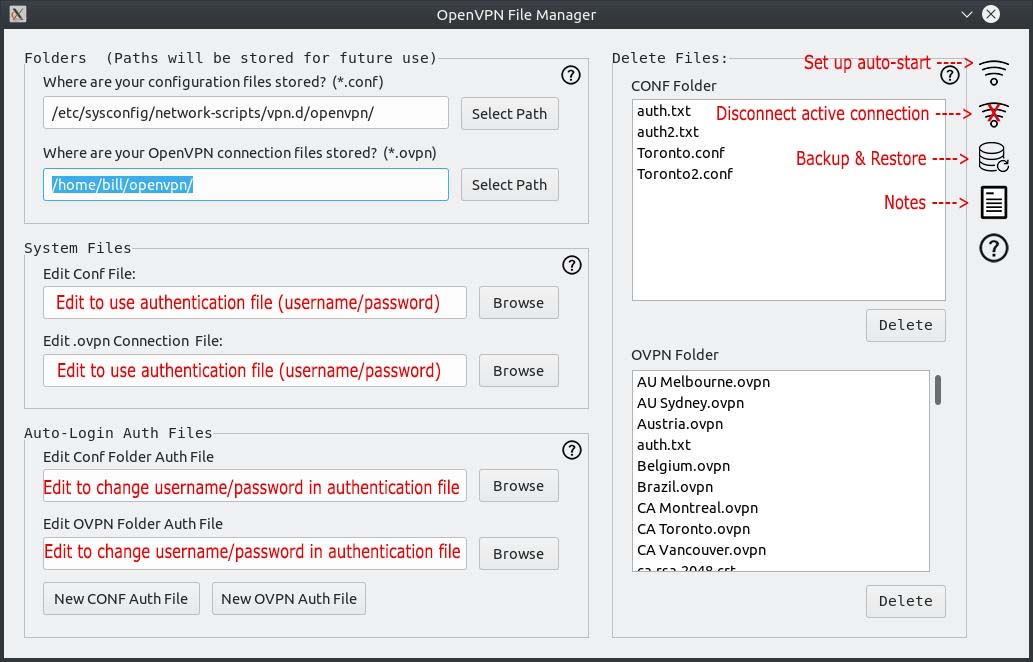Click the Edit OVPN Folder Auth File field
The height and width of the screenshot is (662, 1033).
255,553
